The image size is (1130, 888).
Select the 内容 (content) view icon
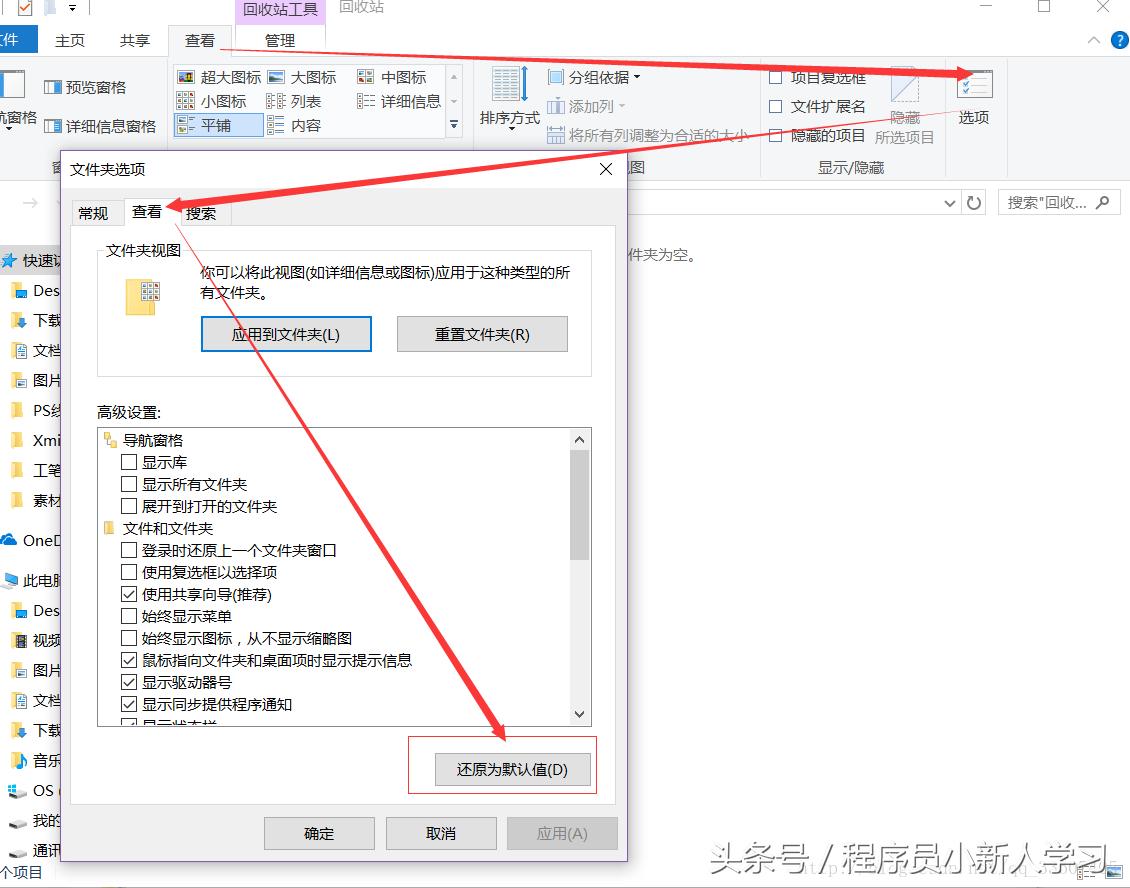303,124
